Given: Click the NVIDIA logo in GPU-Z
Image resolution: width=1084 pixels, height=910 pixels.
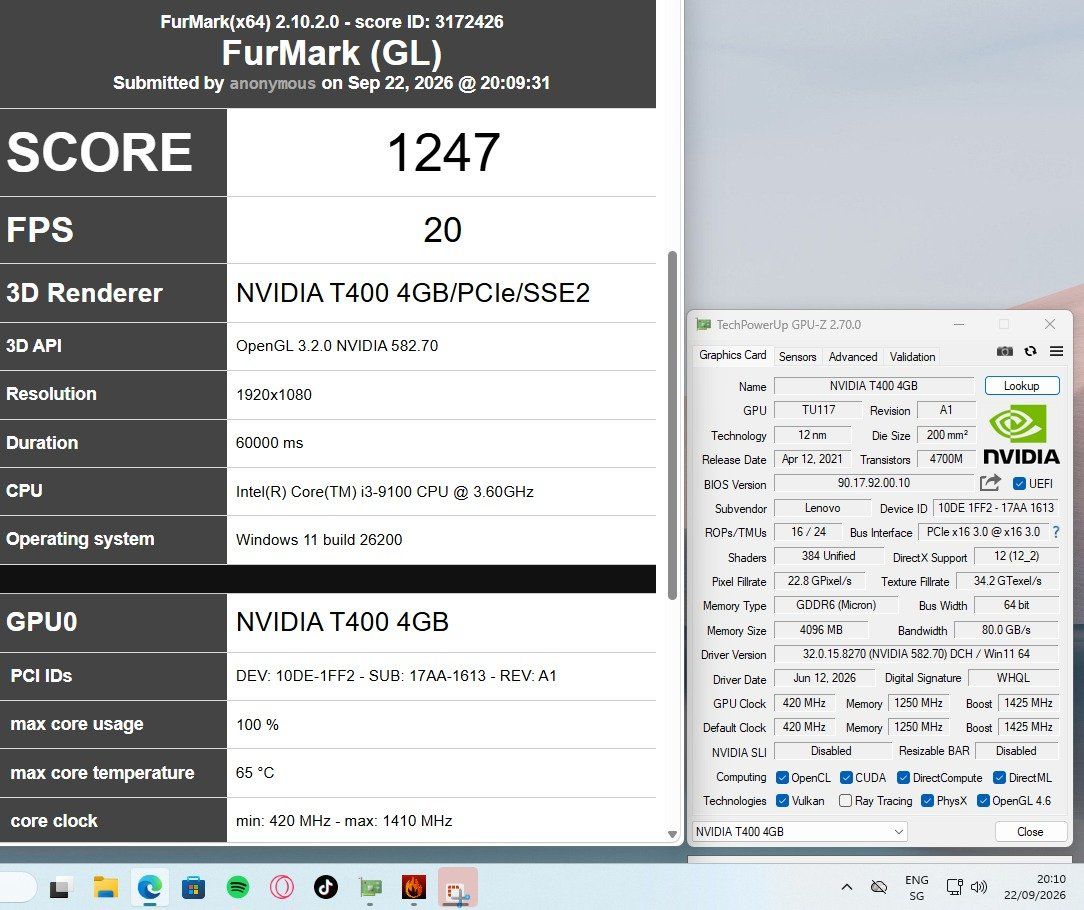Looking at the screenshot, I should click(x=1021, y=434).
